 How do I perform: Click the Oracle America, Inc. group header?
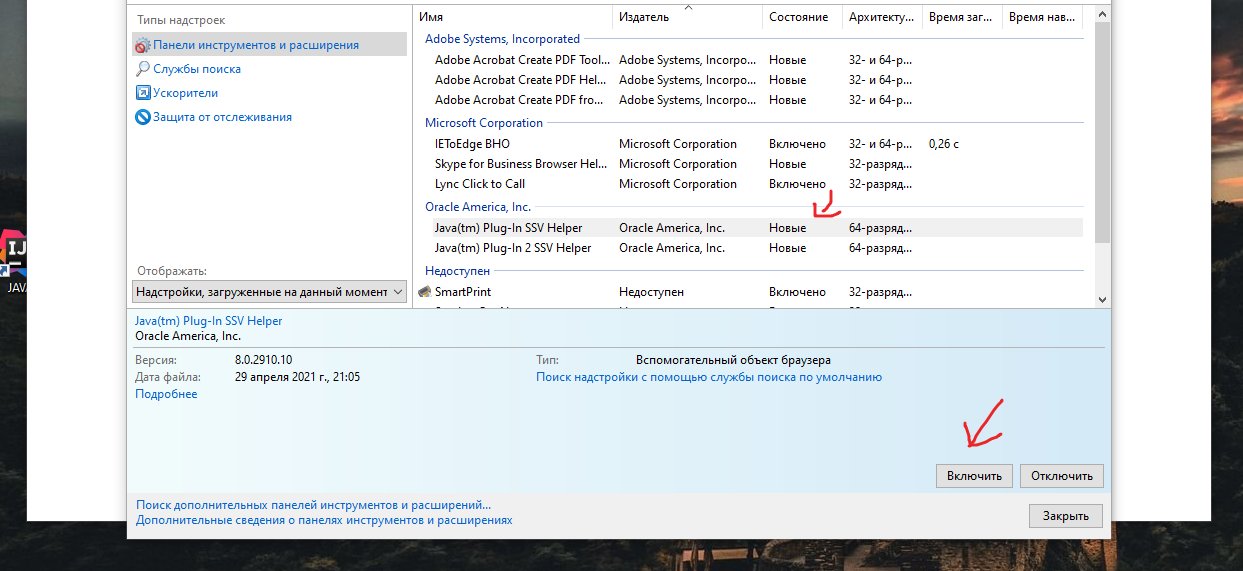pos(478,207)
